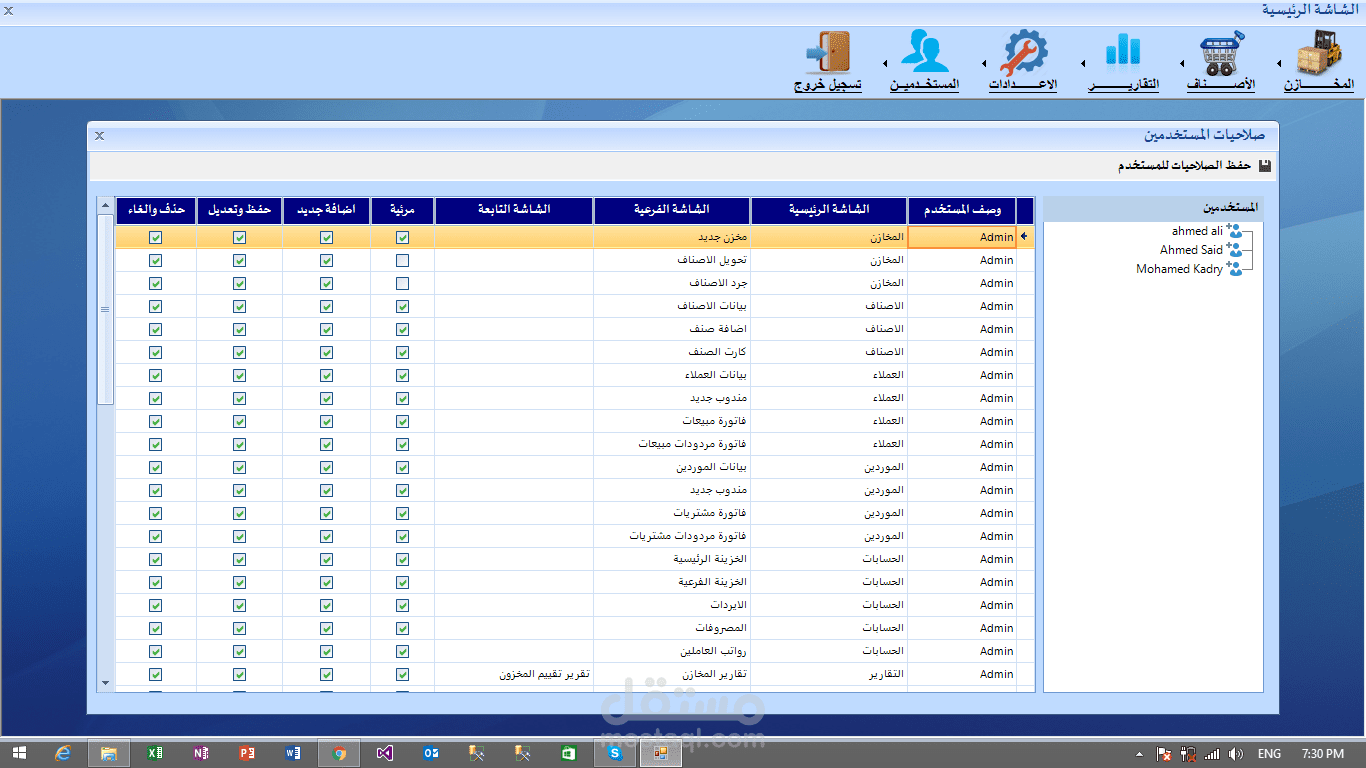Uncheck حذف والغاء for the مخزن جديد row
Image resolution: width=1366 pixels, height=768 pixels.
coord(155,237)
